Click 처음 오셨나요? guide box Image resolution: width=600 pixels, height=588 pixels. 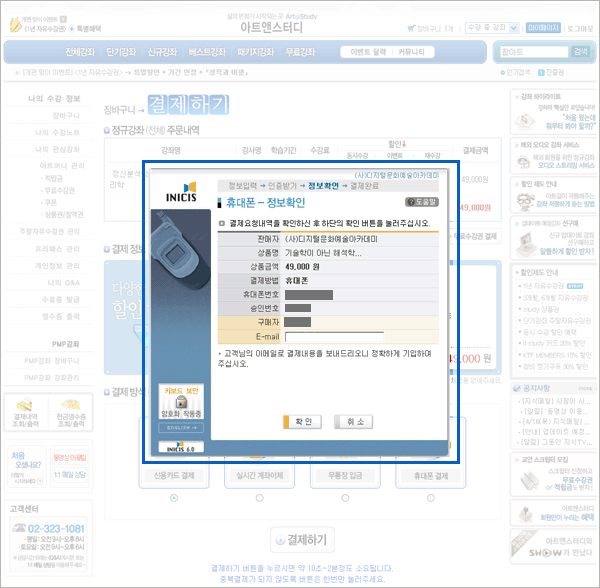26,467
